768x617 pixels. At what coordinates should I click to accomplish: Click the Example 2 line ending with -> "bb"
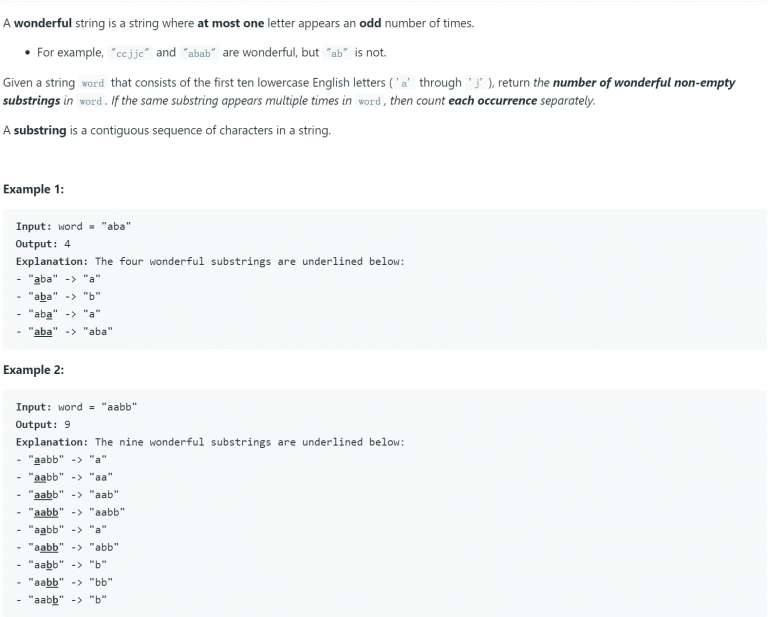[x=64, y=582]
